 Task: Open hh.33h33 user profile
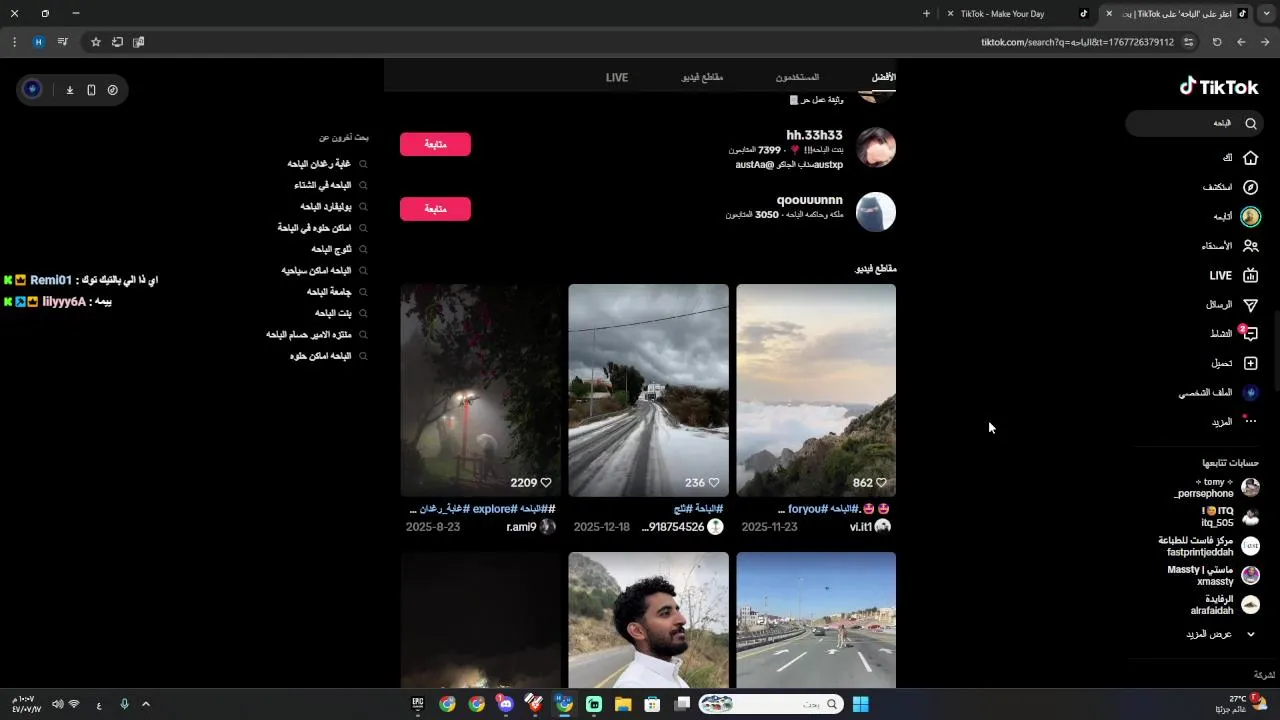click(x=814, y=135)
